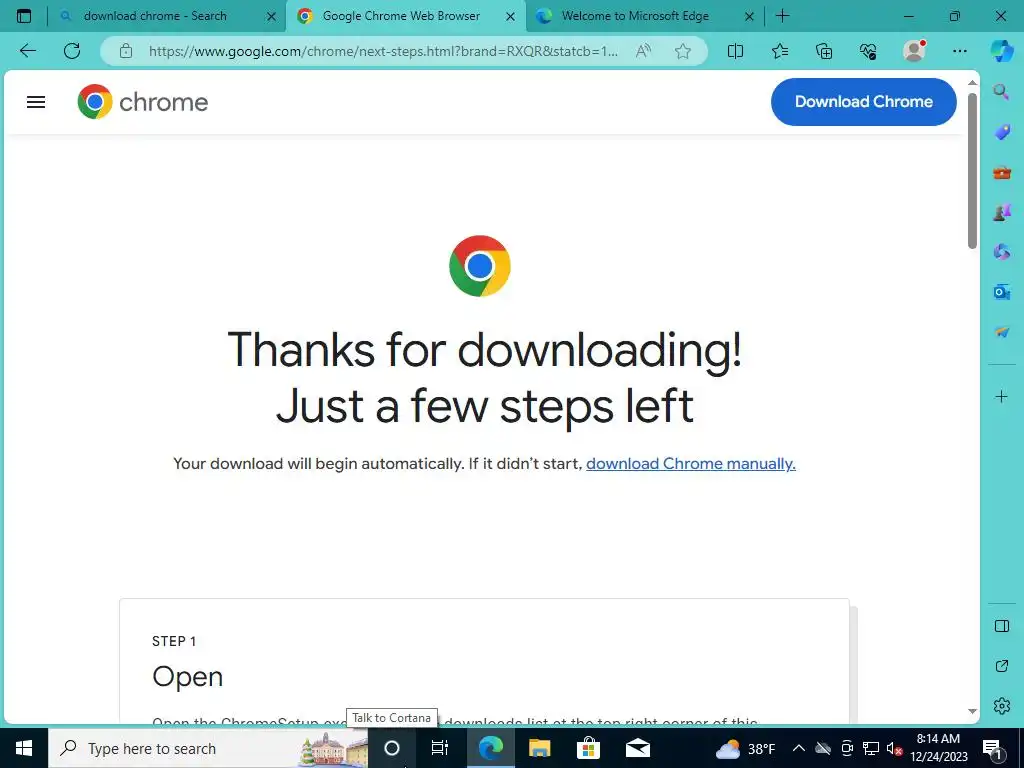Open sidebar Microsoft 365 icon

[x=1002, y=252]
